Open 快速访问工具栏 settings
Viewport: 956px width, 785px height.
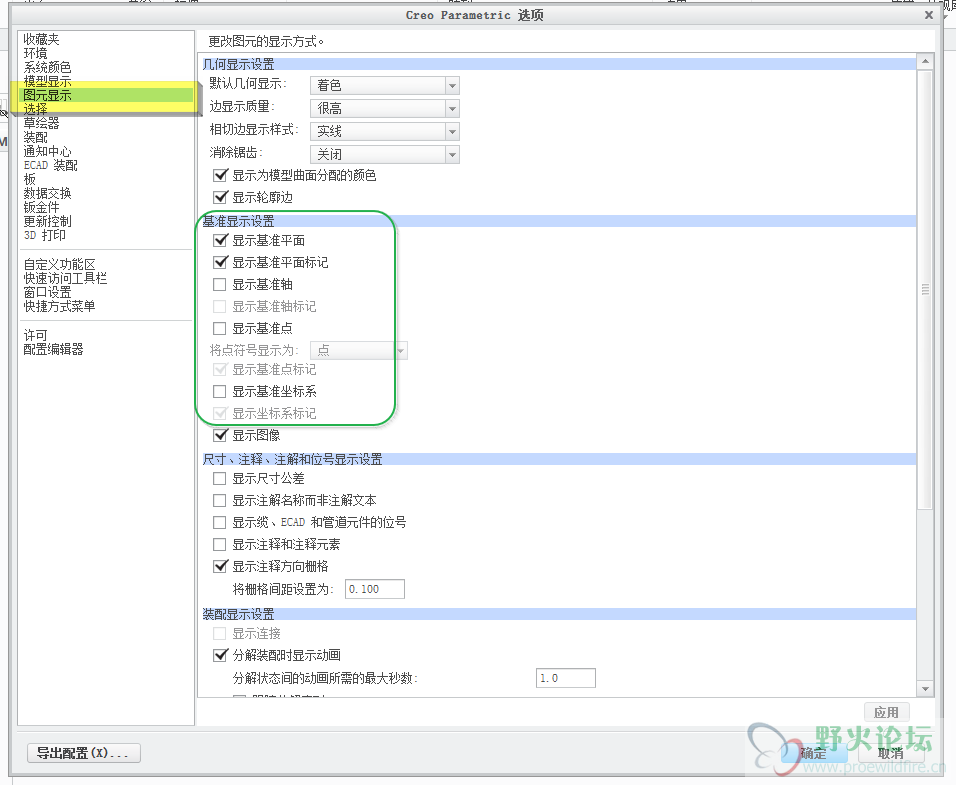pos(65,279)
